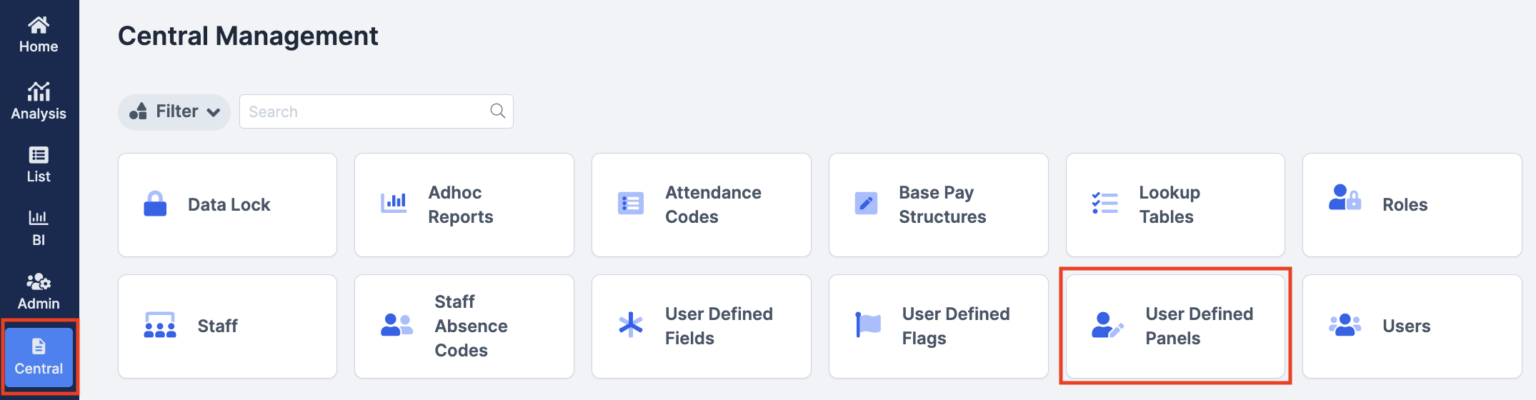Select the Central sidebar item
This screenshot has width=1536, height=400.
(x=39, y=357)
